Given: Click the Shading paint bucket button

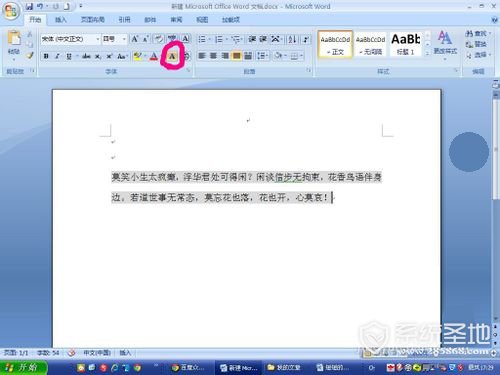Looking at the screenshot, I should tap(279, 56).
